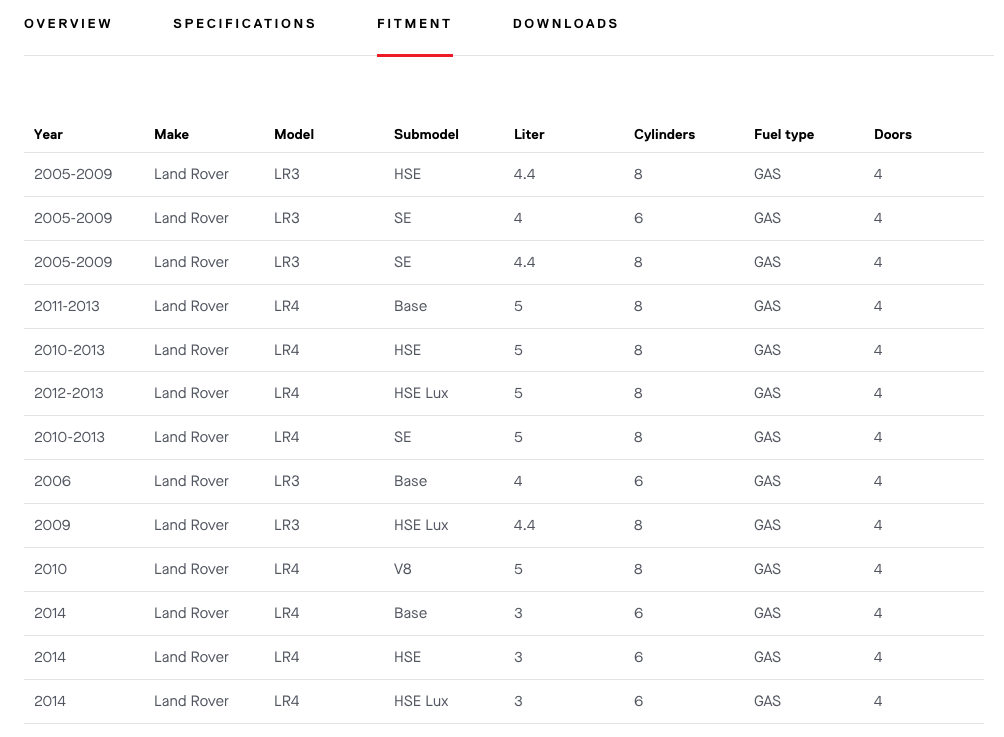Image resolution: width=1004 pixels, height=737 pixels.
Task: Click doors value 4 in the 2012-2013 row
Action: (878, 393)
